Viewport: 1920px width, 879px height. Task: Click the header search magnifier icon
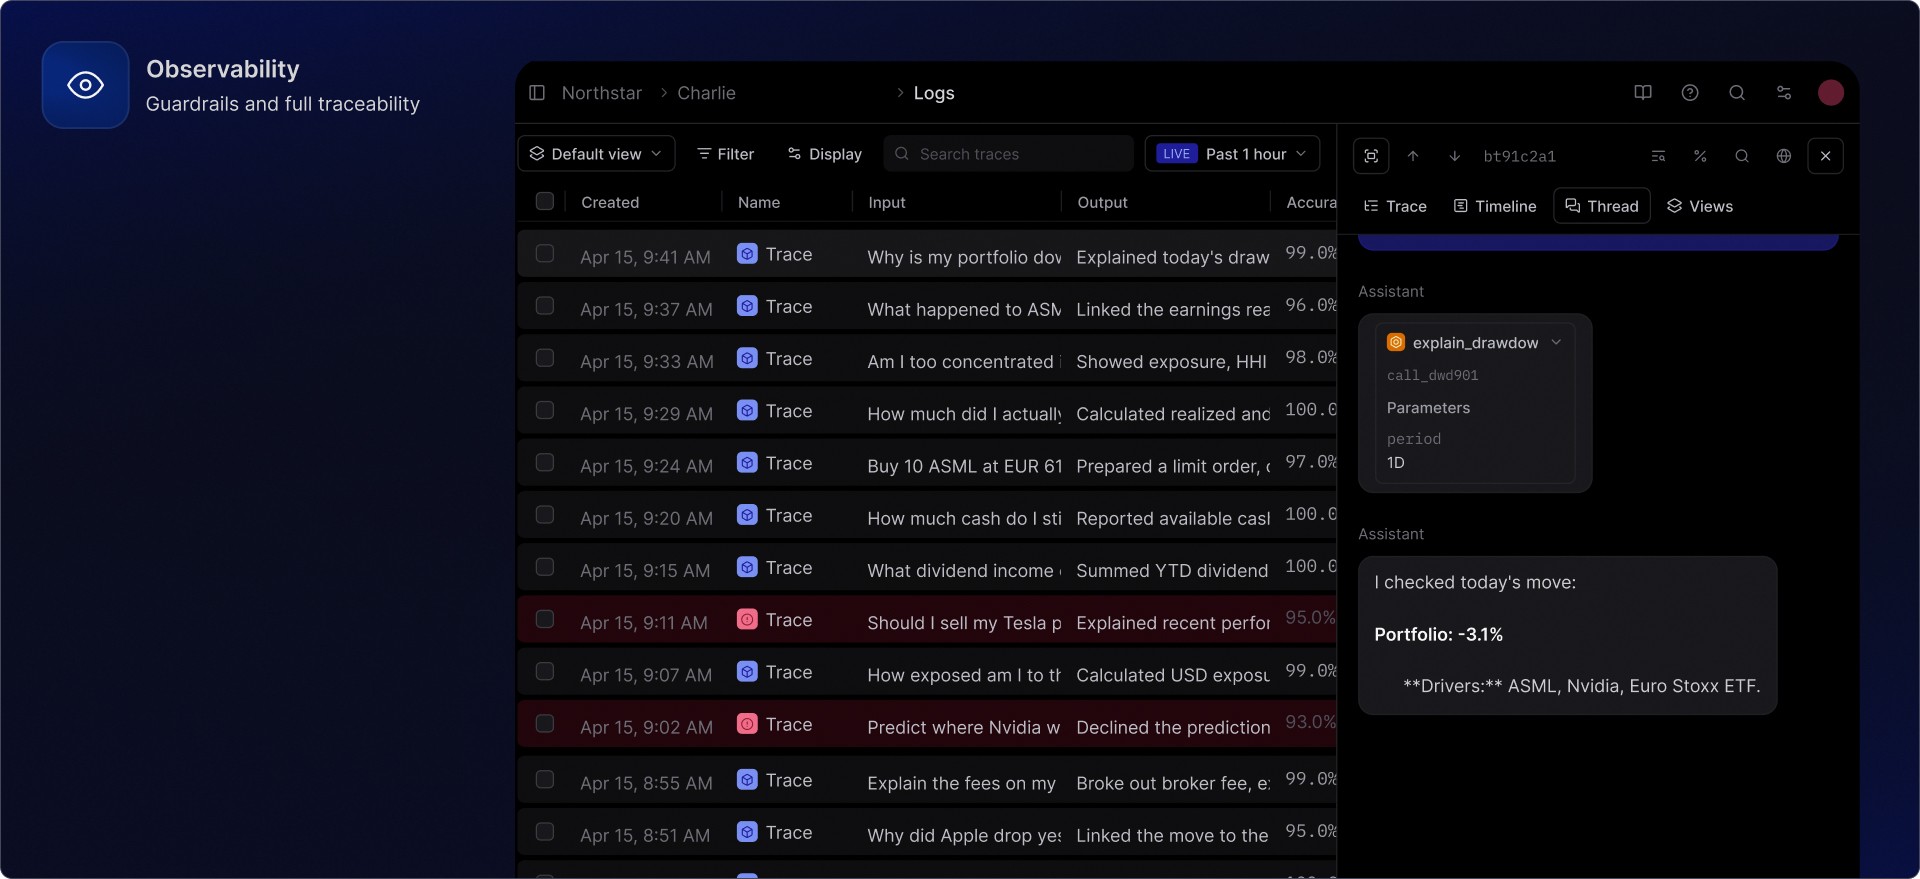[1737, 93]
